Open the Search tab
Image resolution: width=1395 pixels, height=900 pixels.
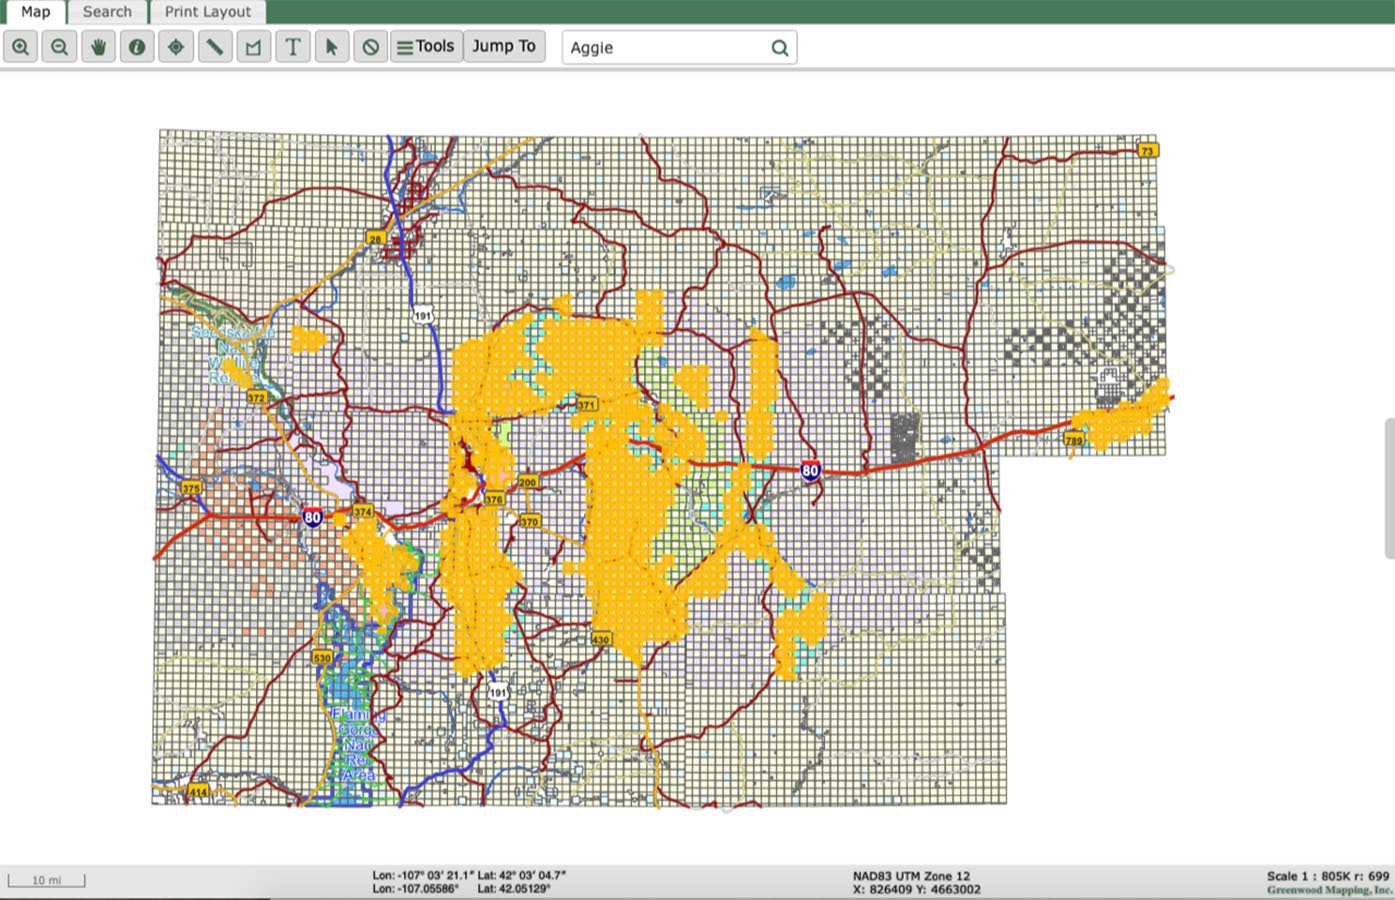pos(107,12)
